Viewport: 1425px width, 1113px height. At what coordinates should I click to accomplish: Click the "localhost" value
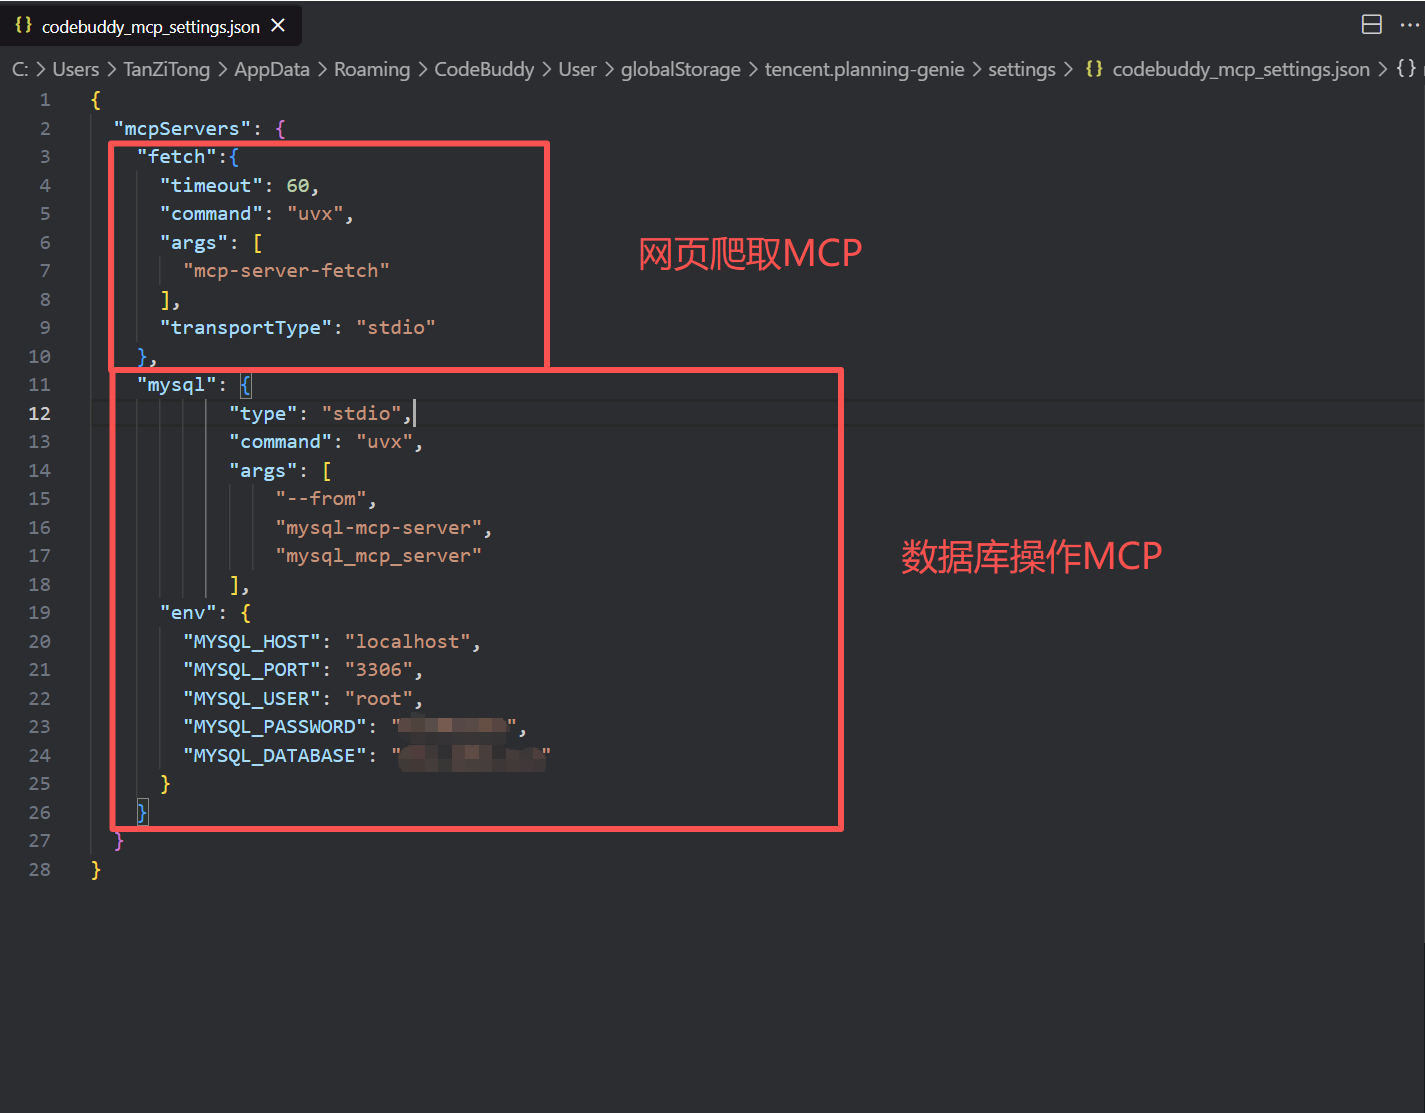point(407,641)
